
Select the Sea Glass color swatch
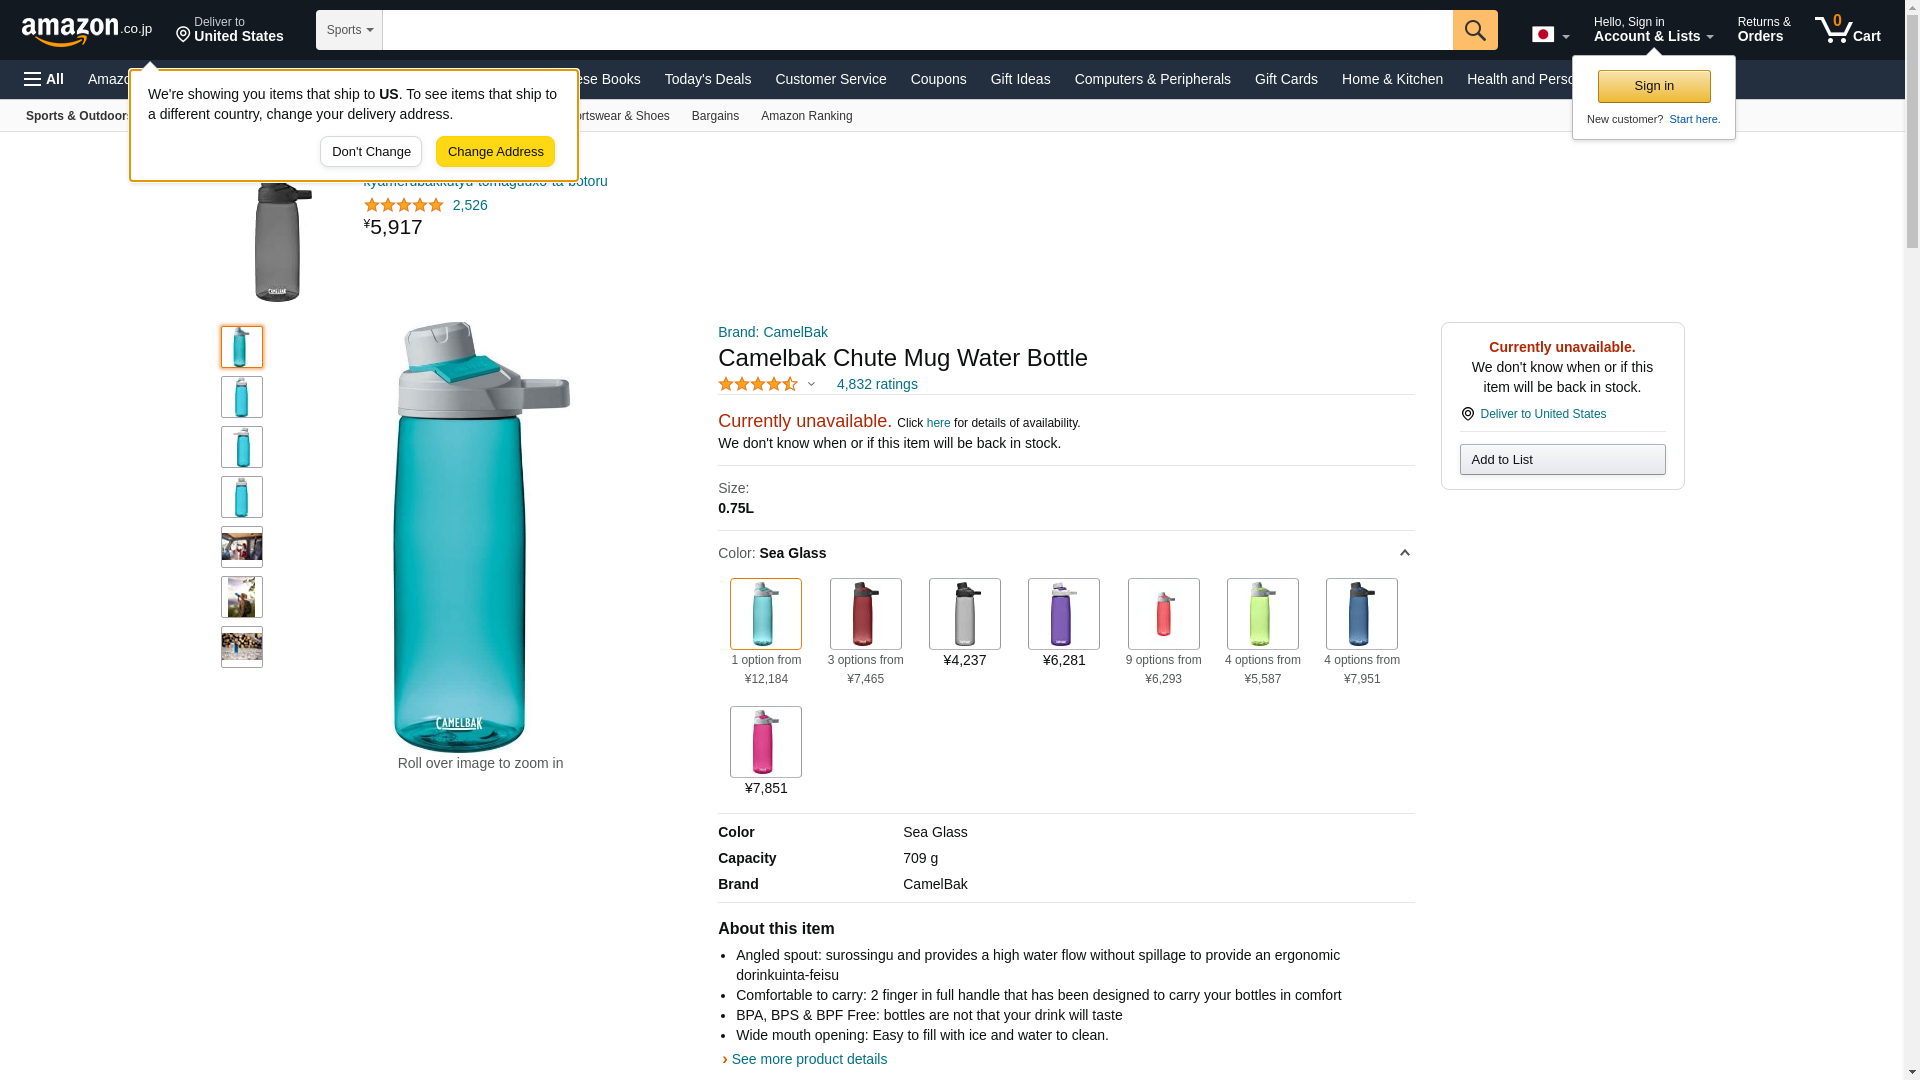(x=765, y=614)
